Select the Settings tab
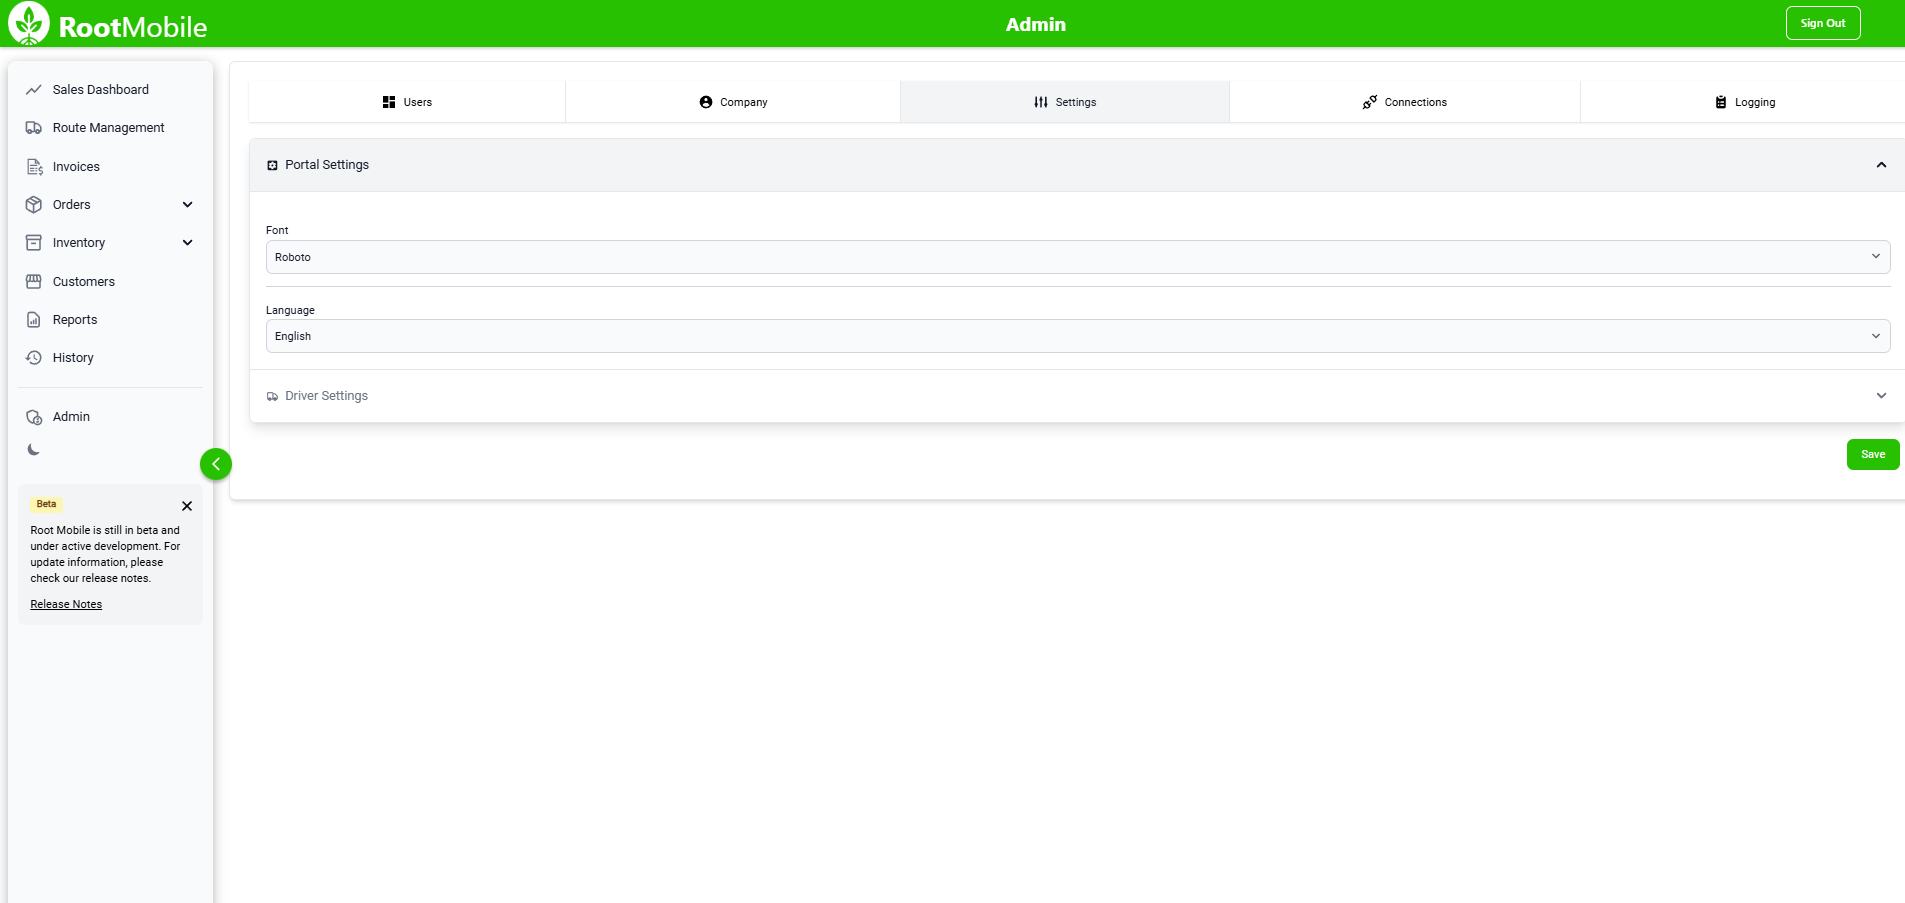 tap(1065, 102)
